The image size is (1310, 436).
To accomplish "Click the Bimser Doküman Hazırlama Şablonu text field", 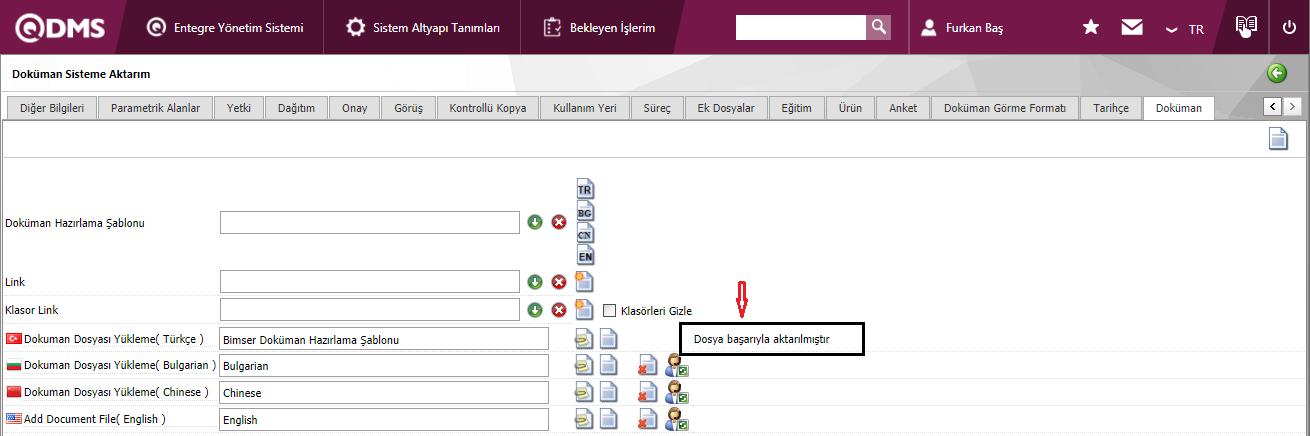I will 384,340.
